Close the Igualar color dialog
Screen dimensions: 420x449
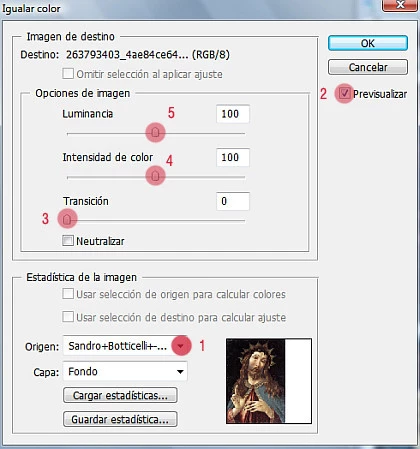[x=400, y=5]
